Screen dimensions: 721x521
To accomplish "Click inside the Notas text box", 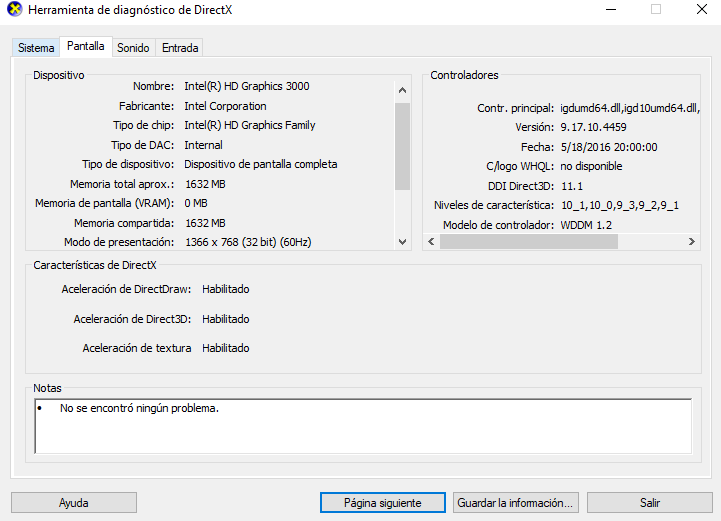I will 363,426.
